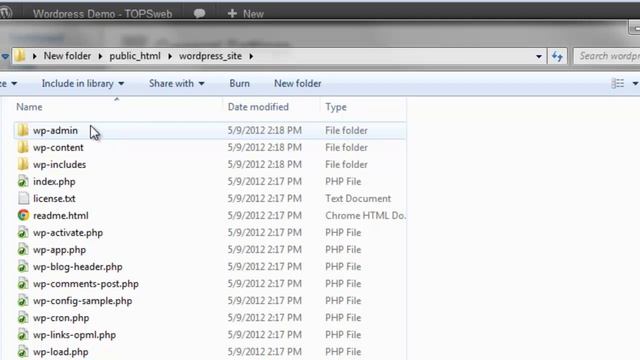Expand the address bar history dropdown
The width and height of the screenshot is (640, 360).
pyautogui.click(x=539, y=56)
